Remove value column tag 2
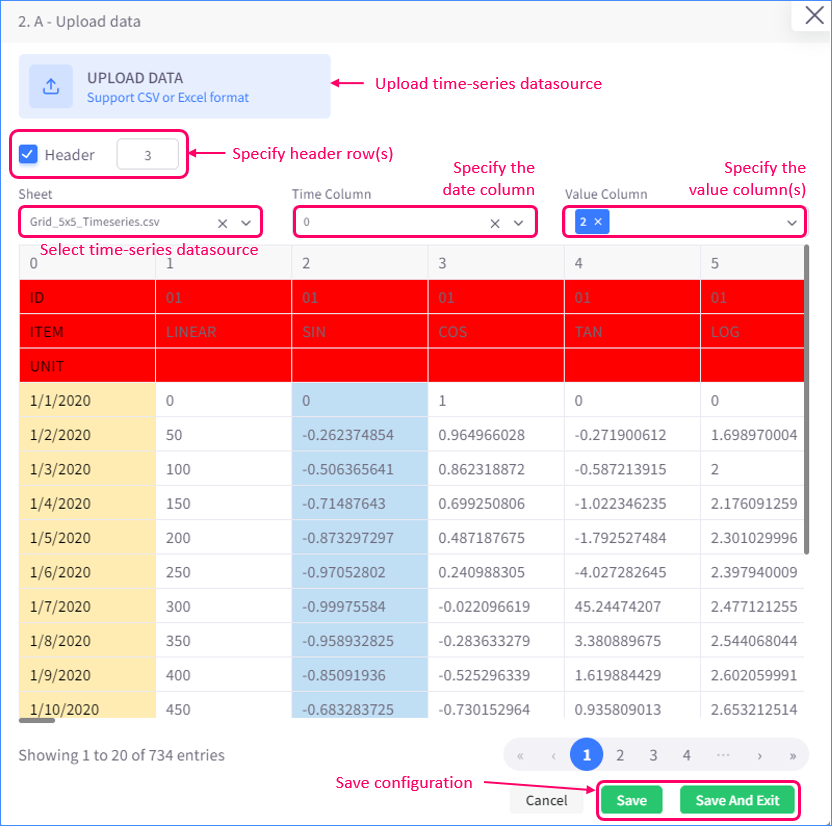The width and height of the screenshot is (832, 826). (x=598, y=222)
